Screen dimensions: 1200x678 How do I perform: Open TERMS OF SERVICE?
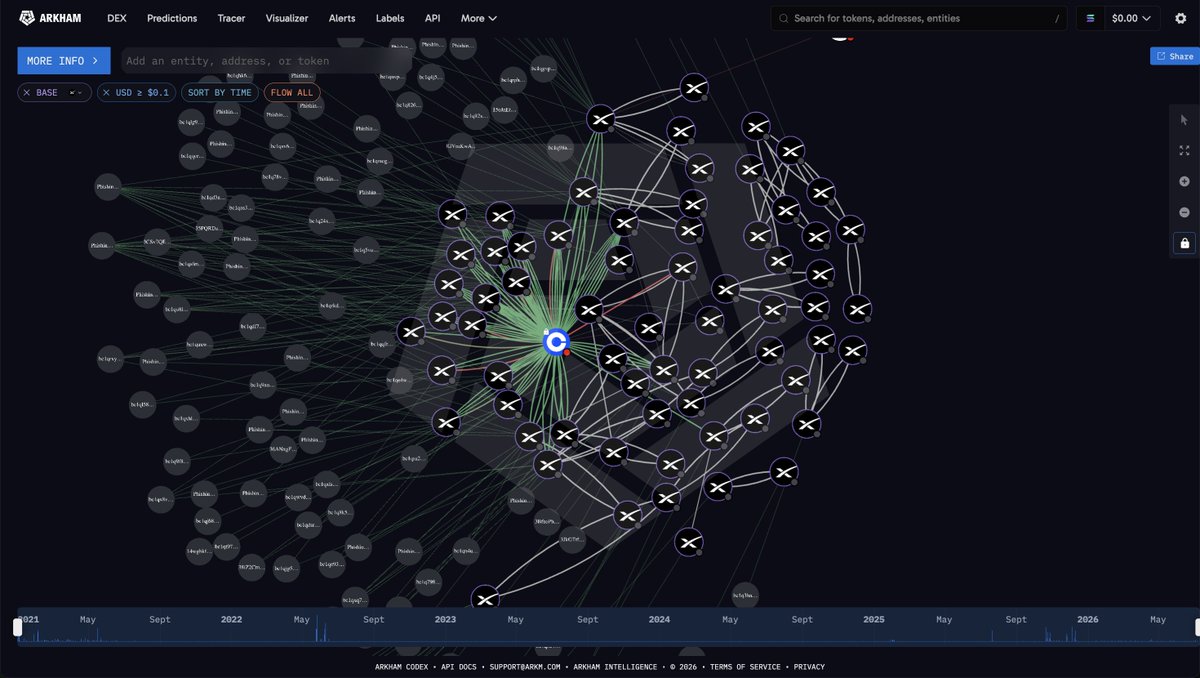click(747, 667)
